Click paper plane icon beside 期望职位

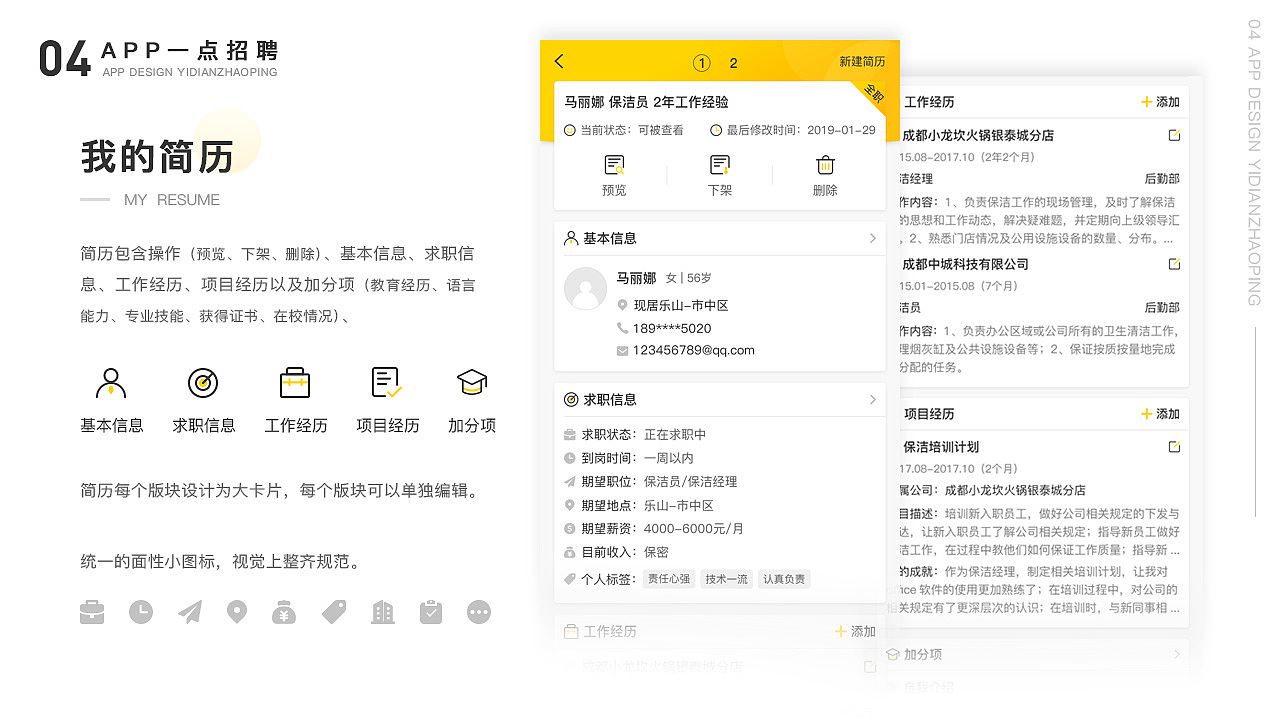click(x=570, y=481)
